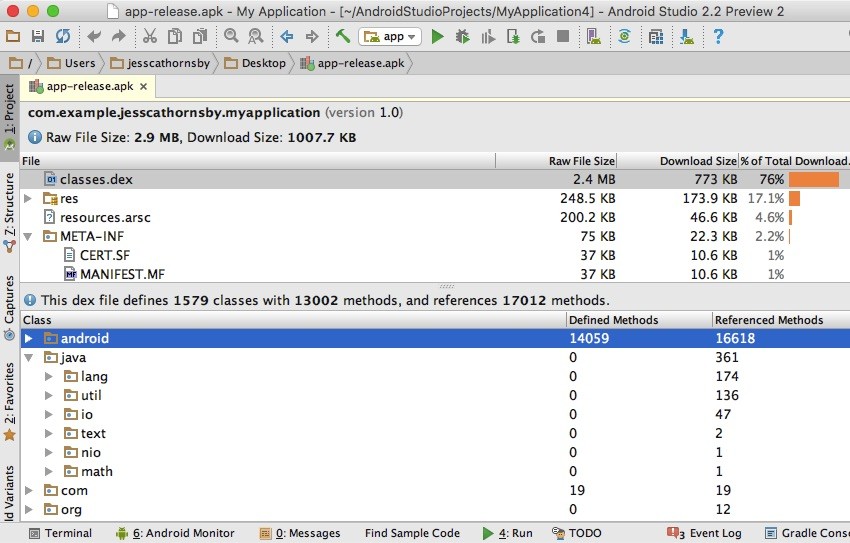This screenshot has height=543, width=850.
Task: Click the panel splitter grip above dex info
Action: coord(447,286)
